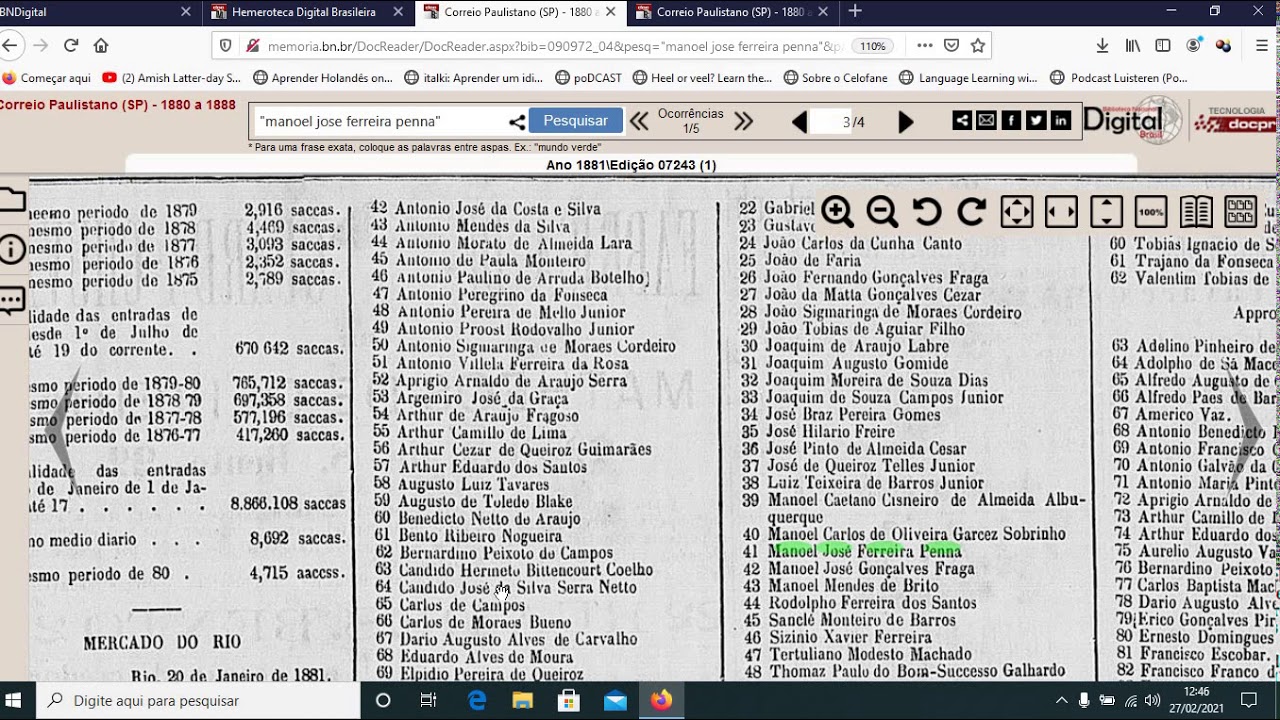Send the document by email
Image resolution: width=1280 pixels, height=720 pixels.
986,121
